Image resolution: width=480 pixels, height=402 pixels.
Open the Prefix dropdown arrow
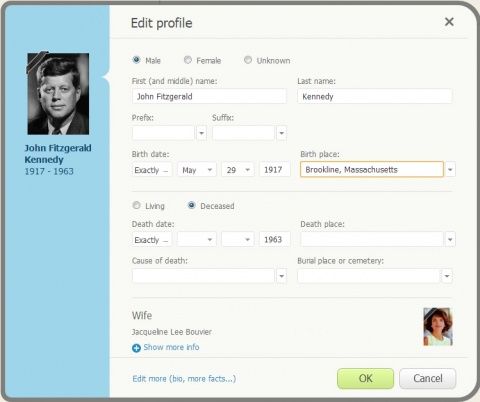(x=201, y=133)
